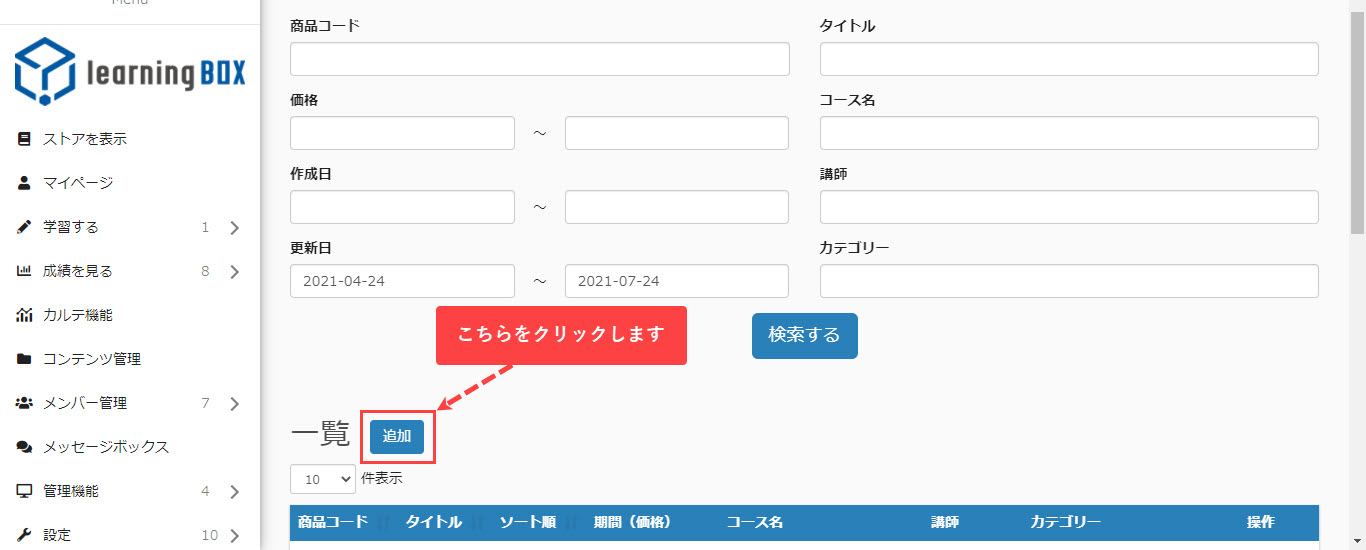Click the vertical page scrollbar
The height and width of the screenshot is (550, 1366).
[1357, 120]
